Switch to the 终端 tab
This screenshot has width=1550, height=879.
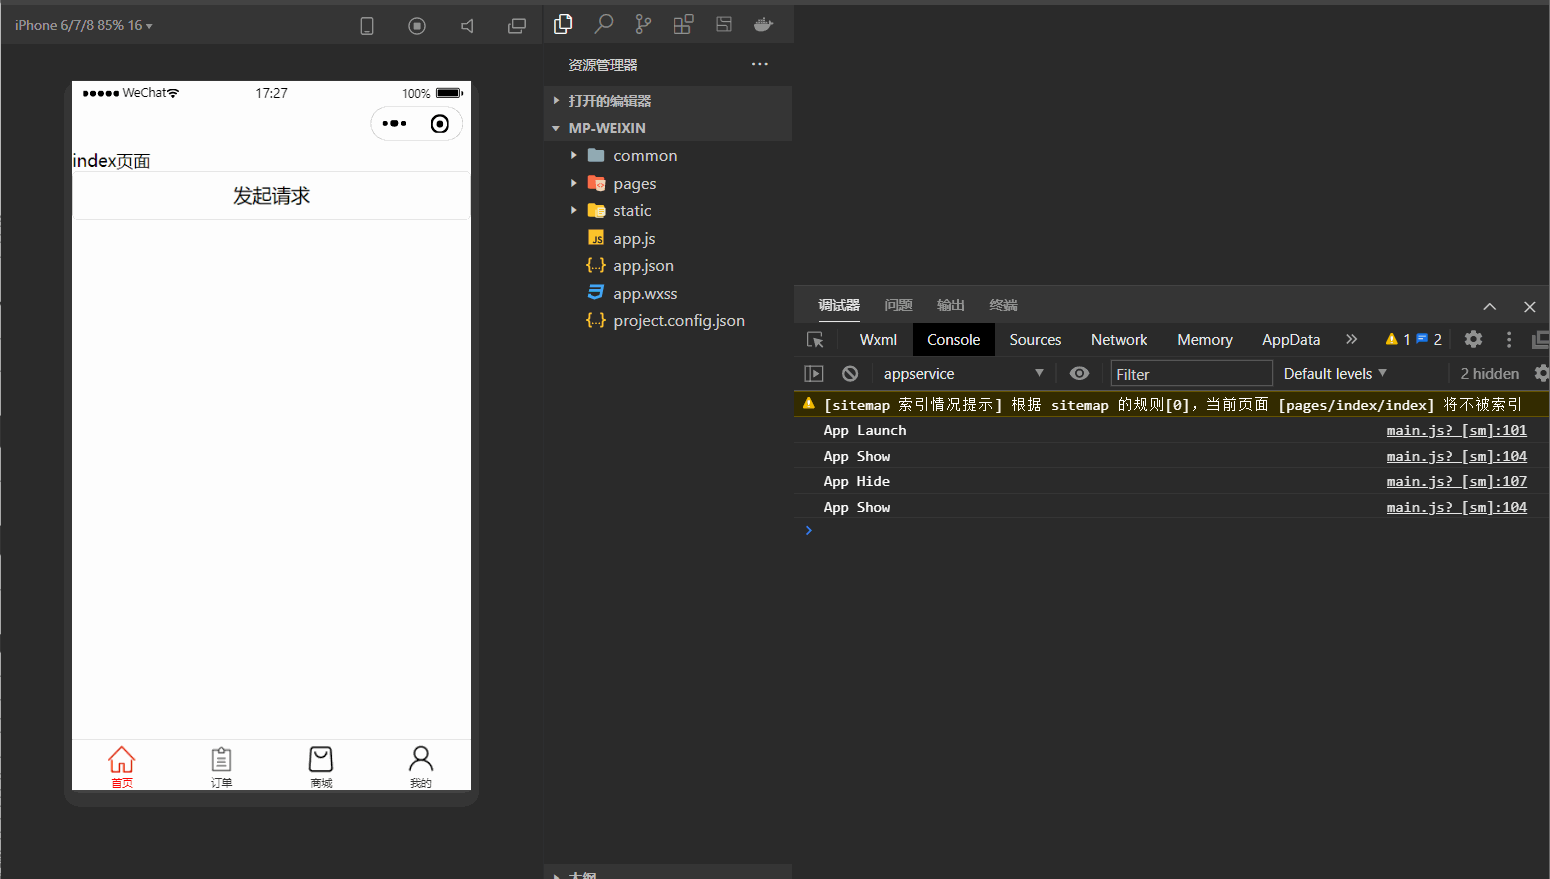point(1003,305)
